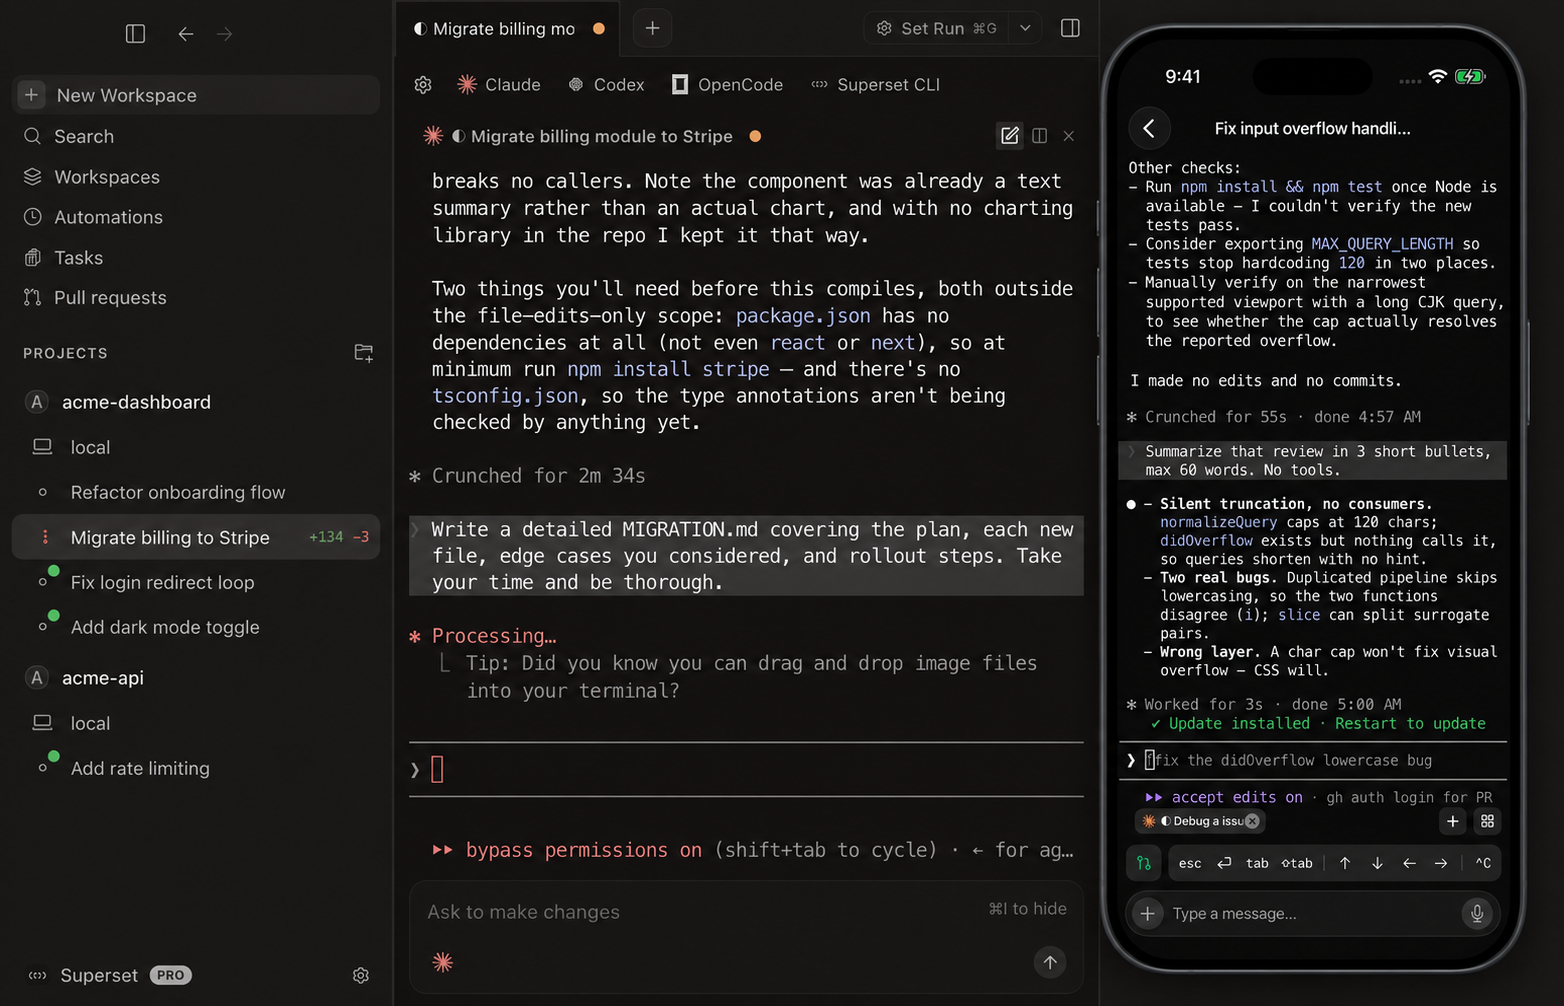The height and width of the screenshot is (1006, 1564).
Task: Switch to Migrate billing mo tab
Action: 508,29
